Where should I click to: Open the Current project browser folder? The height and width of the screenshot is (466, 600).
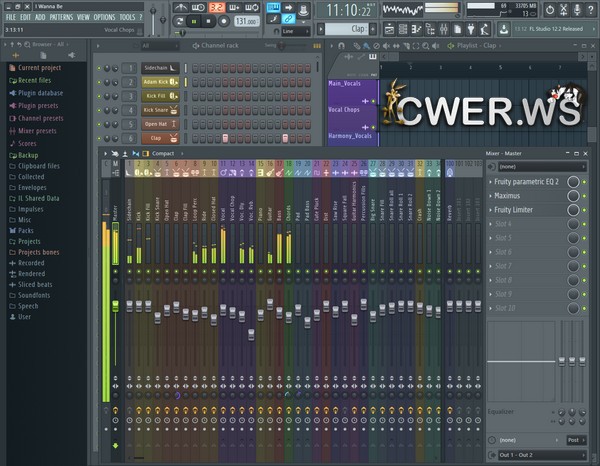(x=40, y=67)
